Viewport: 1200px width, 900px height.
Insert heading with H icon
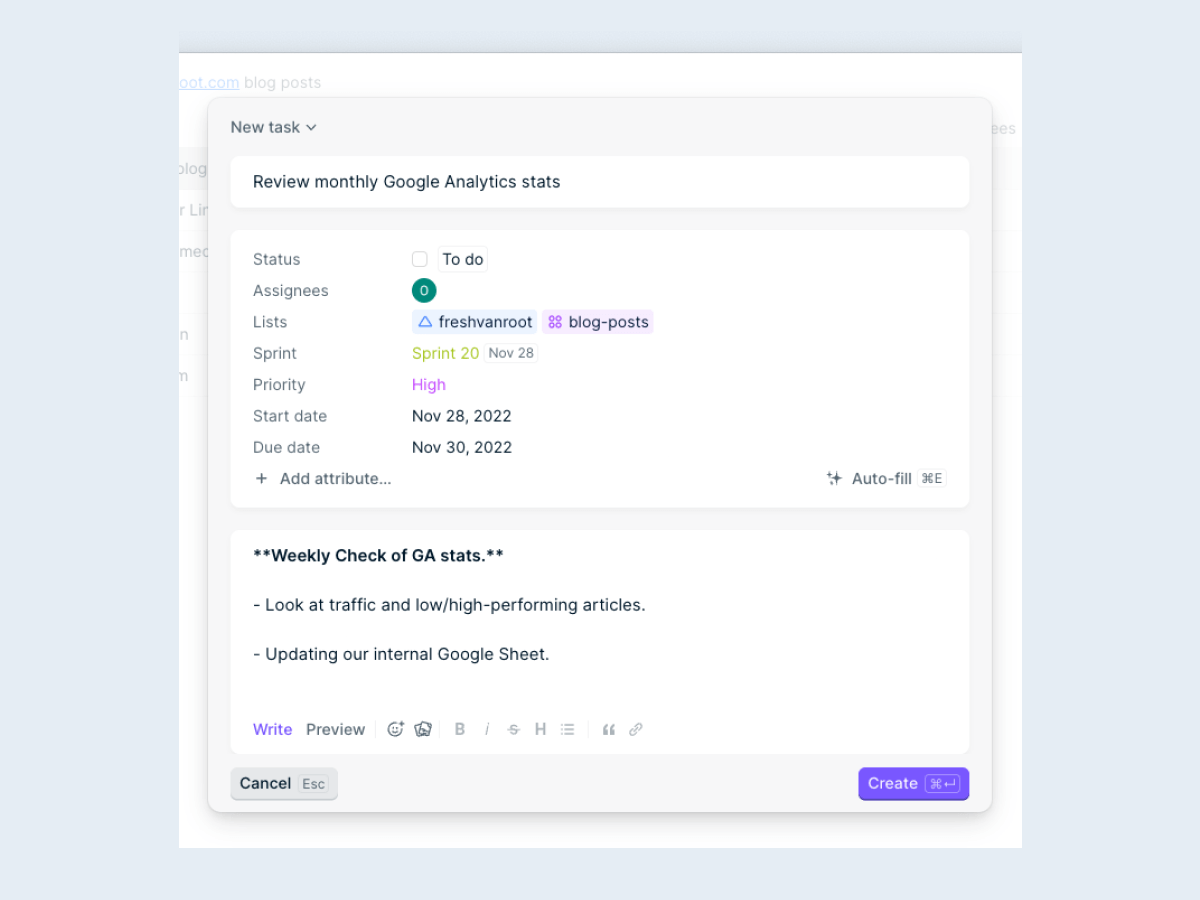[x=540, y=729]
